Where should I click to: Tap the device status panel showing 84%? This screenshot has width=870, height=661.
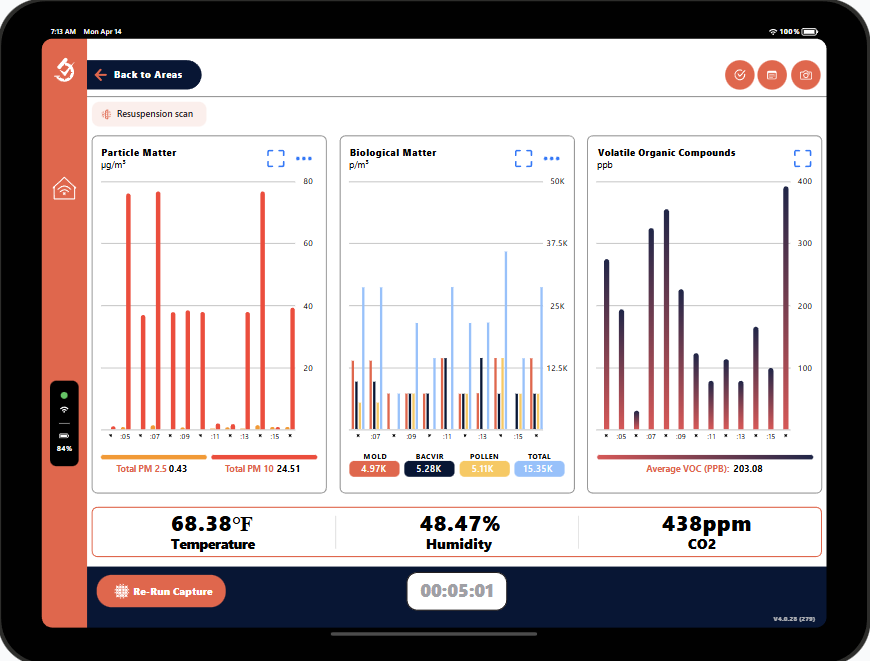64,423
